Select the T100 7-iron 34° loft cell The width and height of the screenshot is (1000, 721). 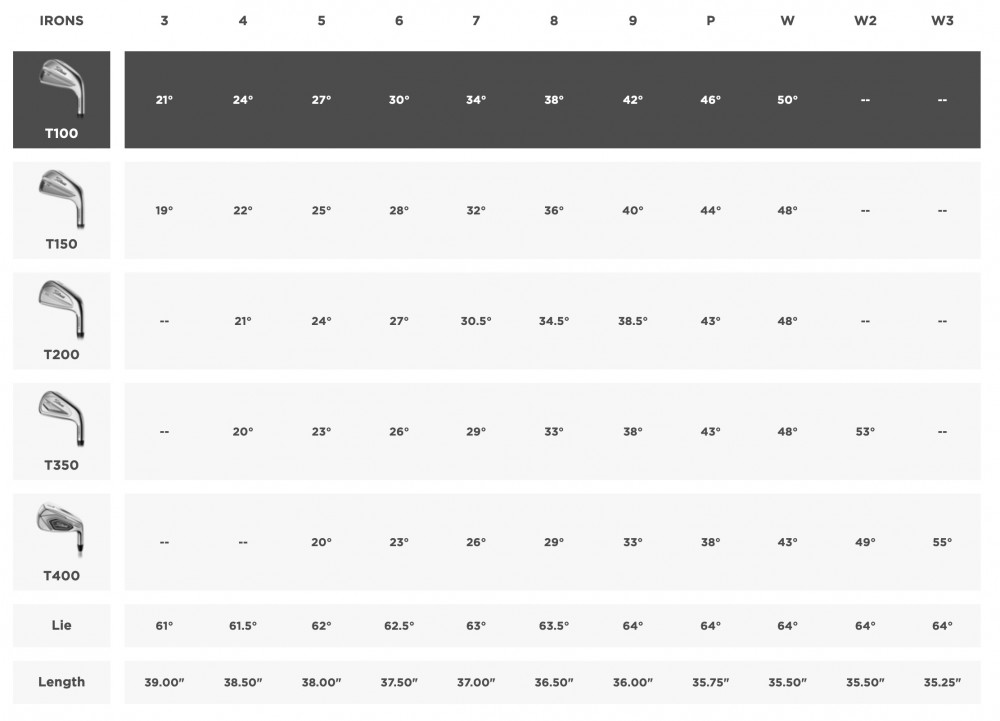pyautogui.click(x=476, y=99)
